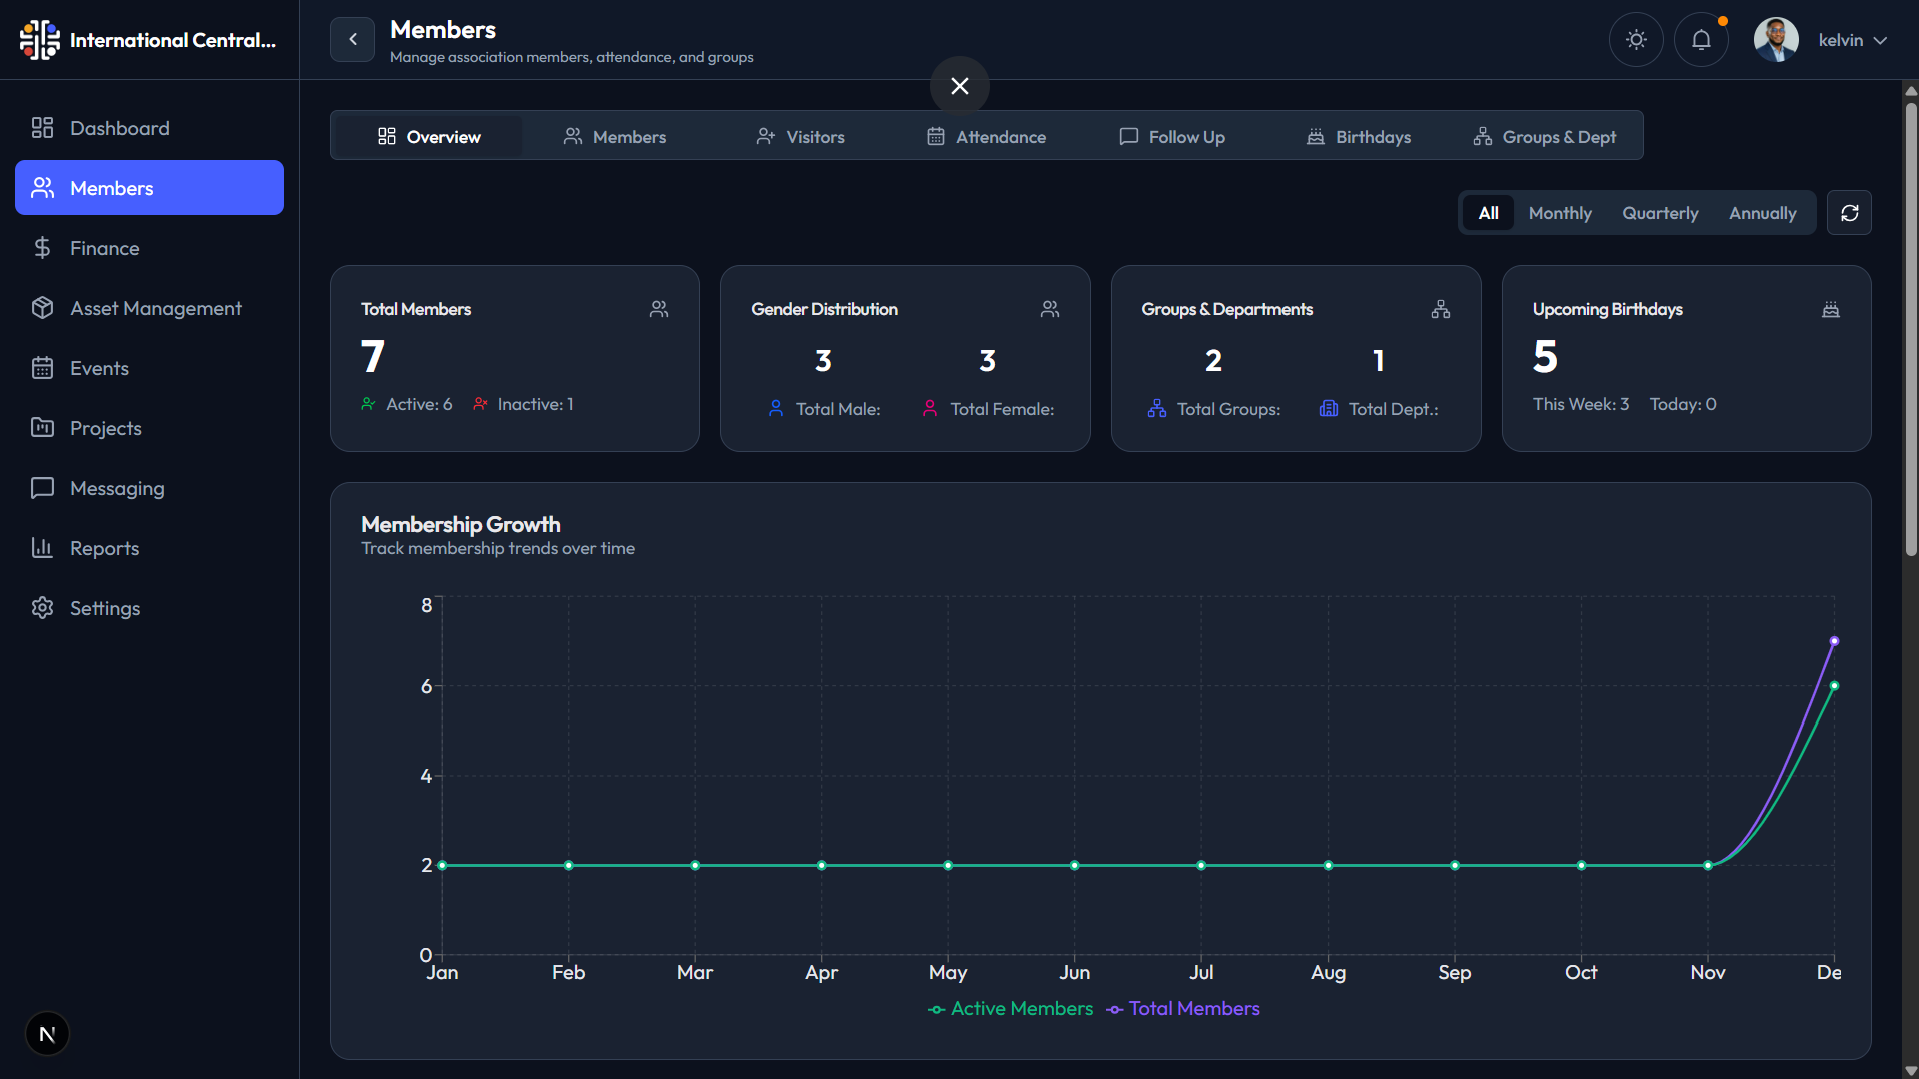Dismiss the overlay with the X button

coord(959,86)
